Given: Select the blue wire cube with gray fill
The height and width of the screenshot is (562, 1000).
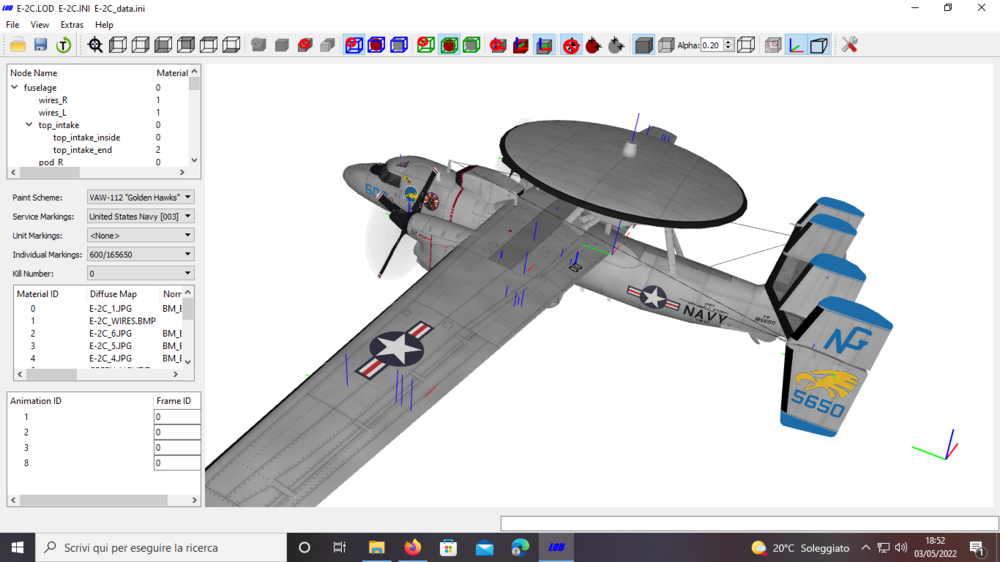Looking at the screenshot, I should (x=399, y=45).
